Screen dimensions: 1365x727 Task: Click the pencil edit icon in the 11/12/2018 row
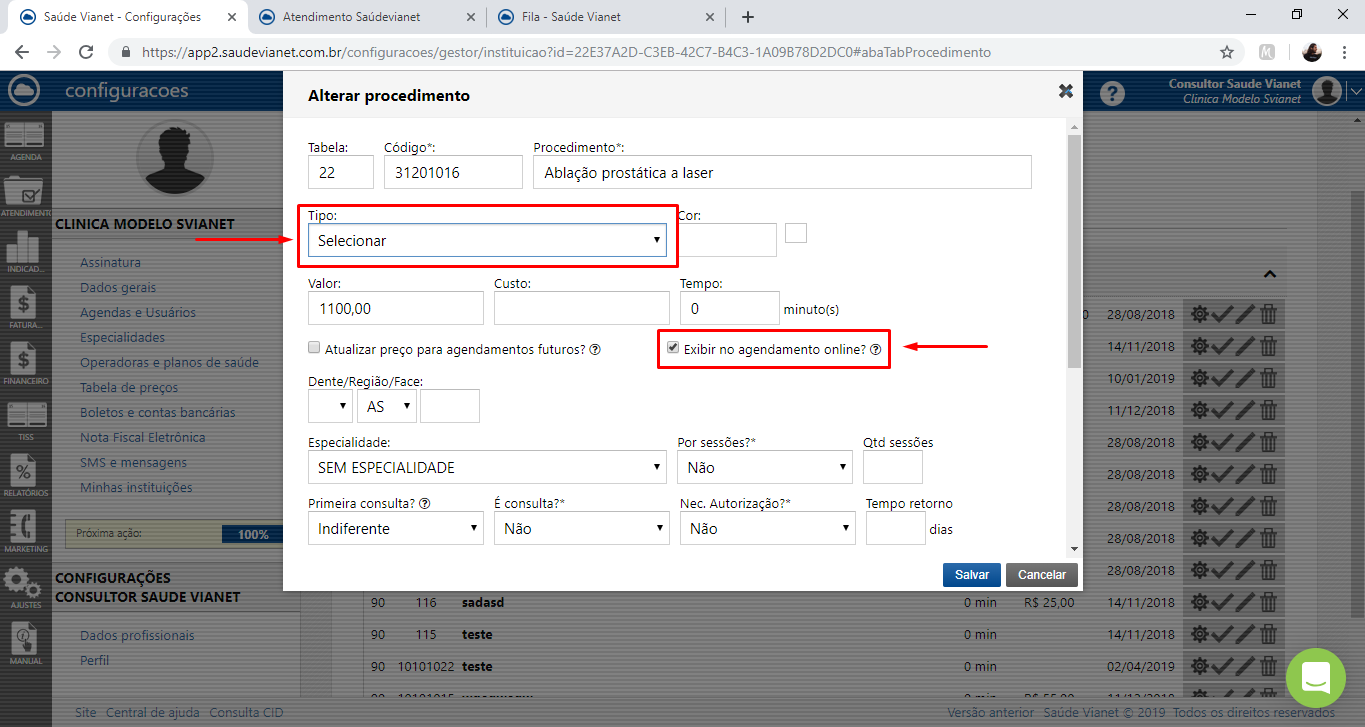(x=1245, y=411)
